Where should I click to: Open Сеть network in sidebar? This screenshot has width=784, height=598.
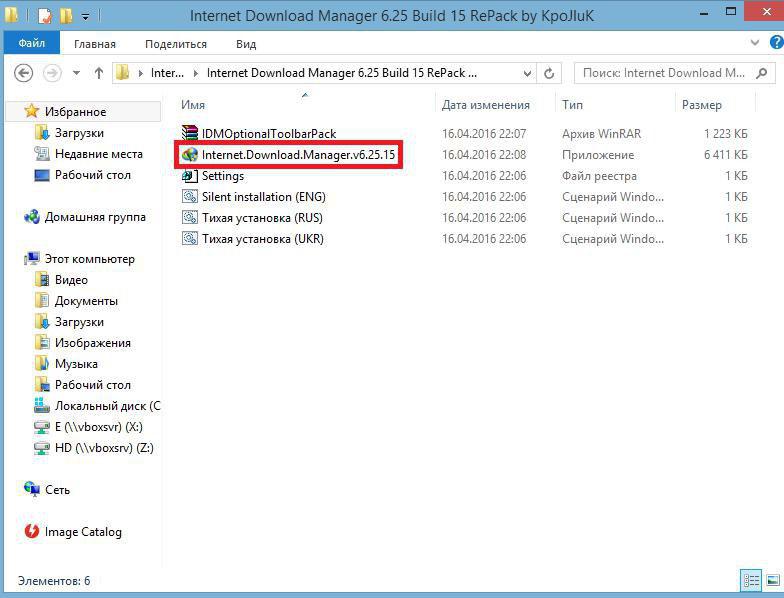point(57,490)
